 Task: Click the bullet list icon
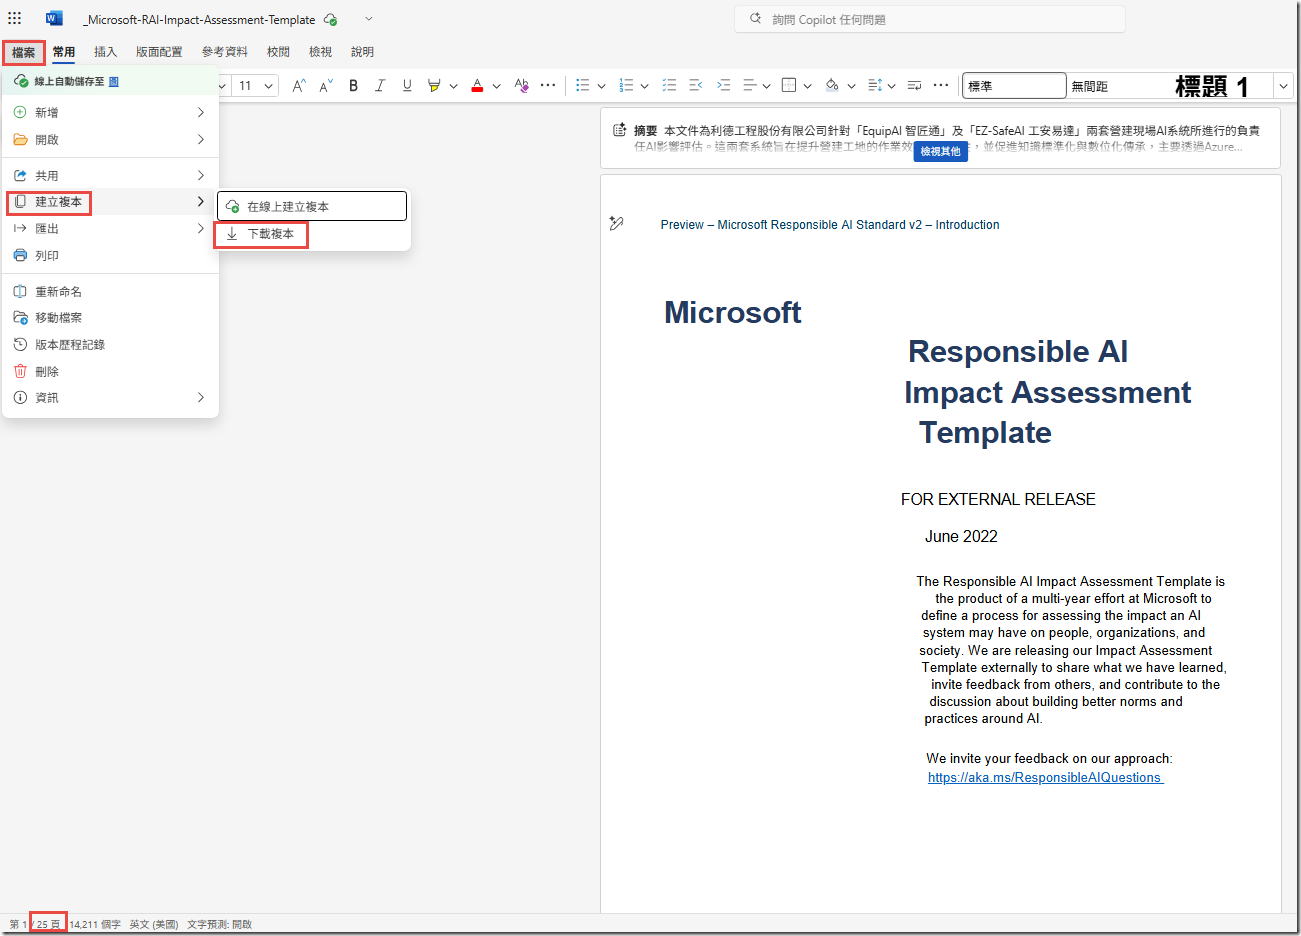click(x=583, y=86)
